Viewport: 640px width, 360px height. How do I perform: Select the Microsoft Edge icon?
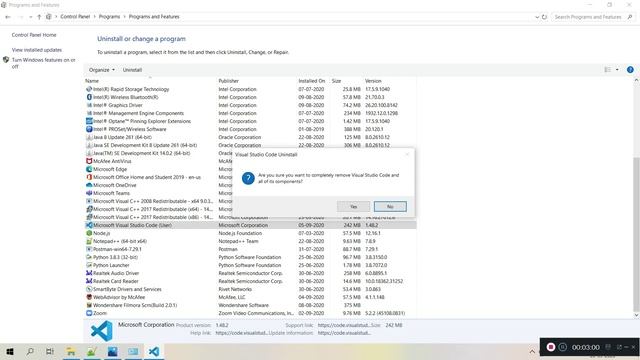click(89, 169)
